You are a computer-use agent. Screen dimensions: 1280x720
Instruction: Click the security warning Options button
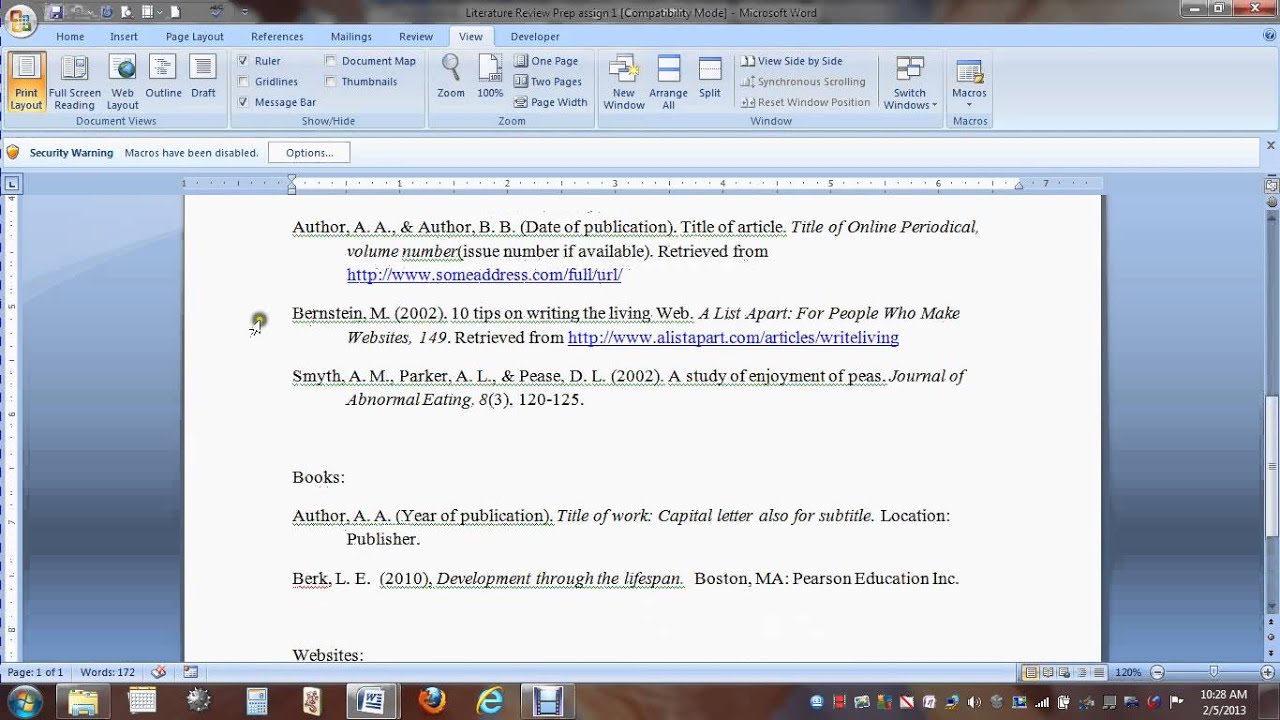click(x=309, y=153)
